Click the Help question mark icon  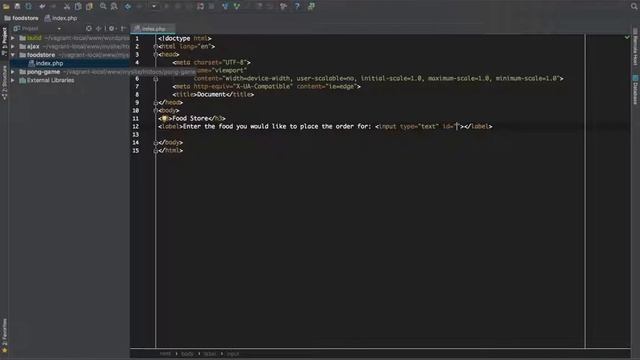tap(297, 6)
